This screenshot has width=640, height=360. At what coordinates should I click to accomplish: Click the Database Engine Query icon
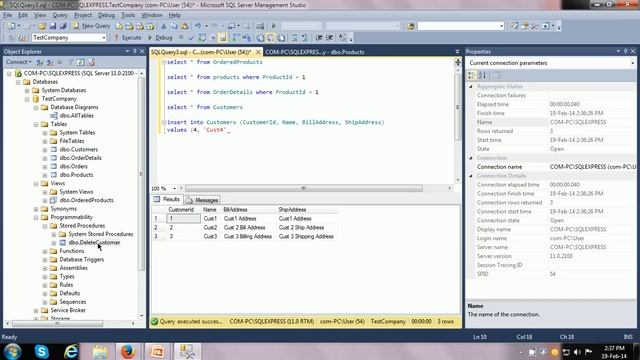(x=119, y=26)
